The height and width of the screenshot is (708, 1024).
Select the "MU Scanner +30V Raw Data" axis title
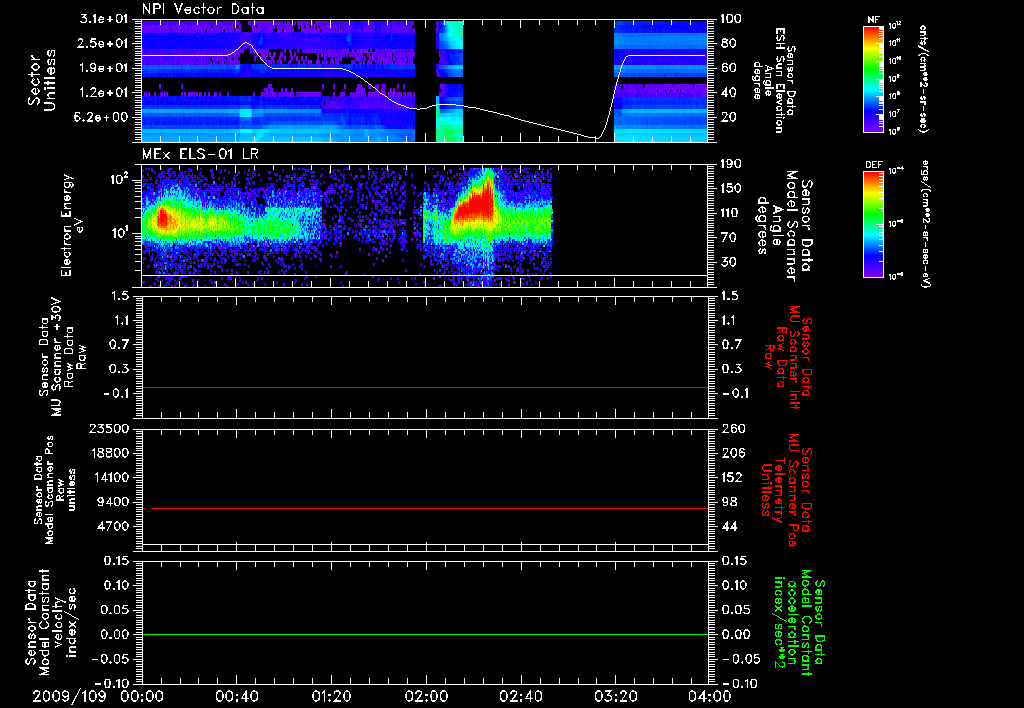pos(62,358)
